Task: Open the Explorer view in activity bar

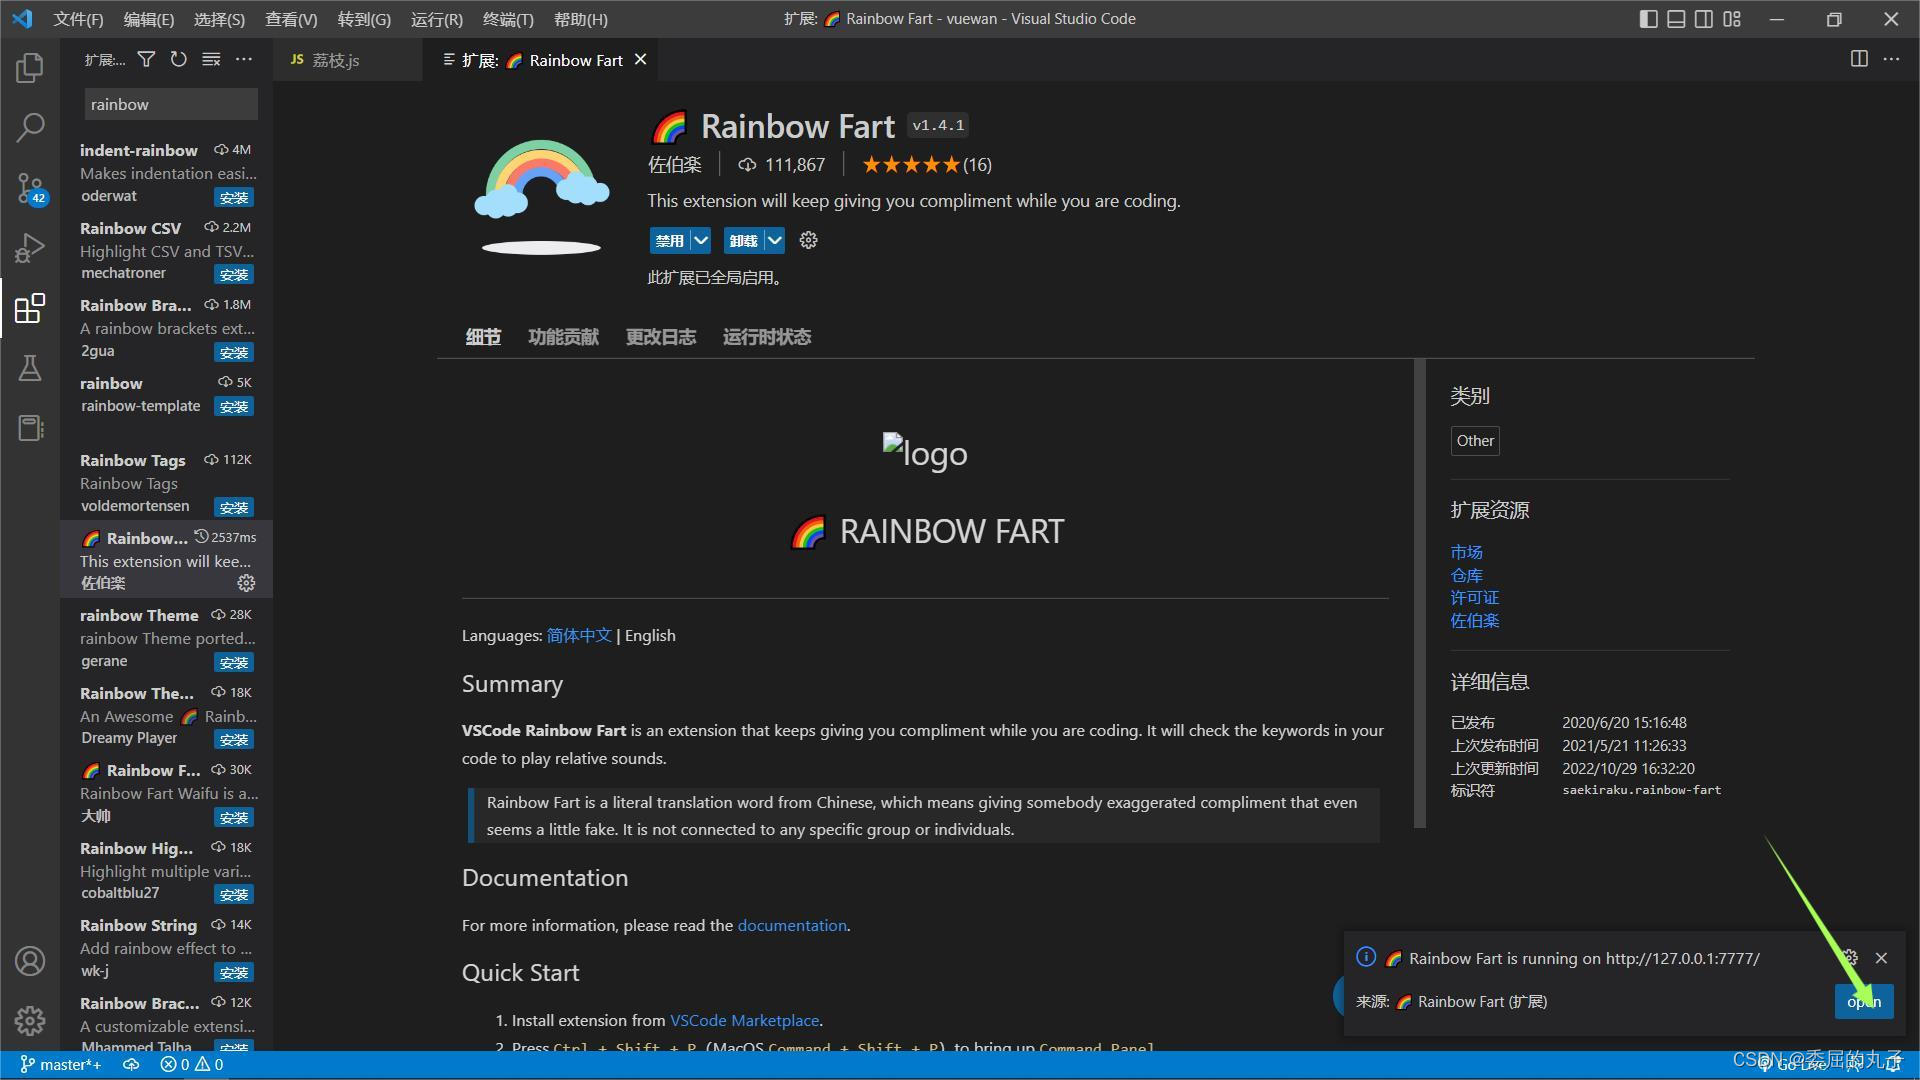Action: tap(30, 67)
